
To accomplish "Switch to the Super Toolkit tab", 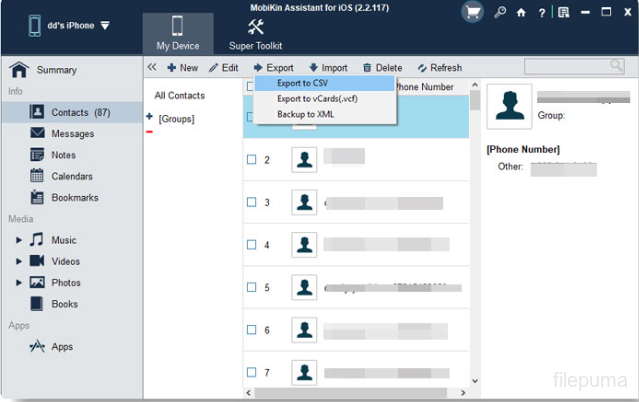I will 255,33.
